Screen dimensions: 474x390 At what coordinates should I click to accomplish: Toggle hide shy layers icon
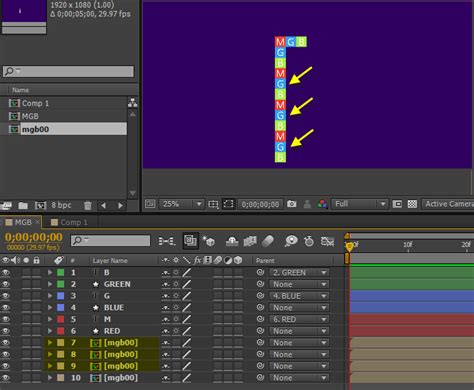(232, 241)
